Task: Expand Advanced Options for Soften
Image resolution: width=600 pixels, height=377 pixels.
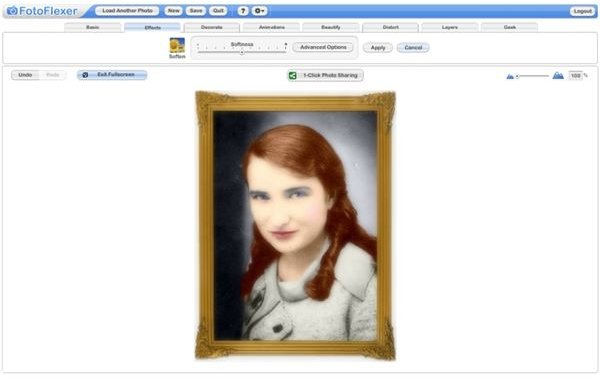Action: pyautogui.click(x=323, y=47)
